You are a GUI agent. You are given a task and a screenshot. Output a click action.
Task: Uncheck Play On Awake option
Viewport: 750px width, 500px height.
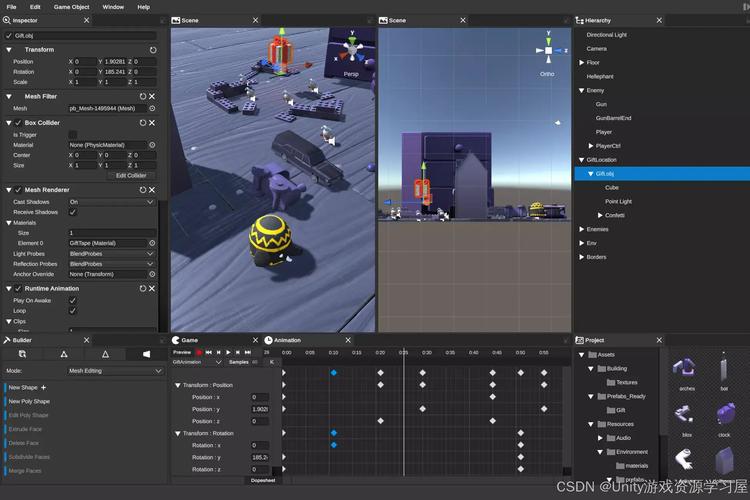pyautogui.click(x=72, y=300)
